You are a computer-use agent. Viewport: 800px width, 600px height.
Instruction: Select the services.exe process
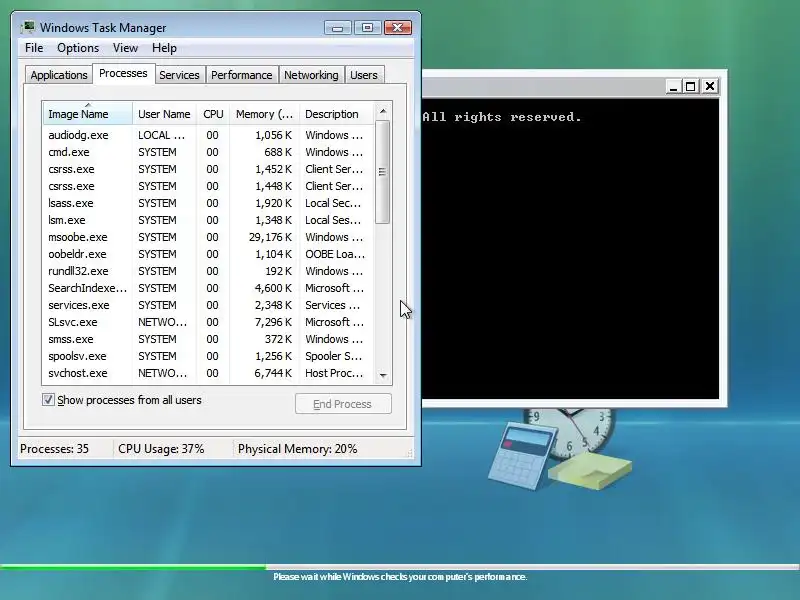[x=209, y=305]
